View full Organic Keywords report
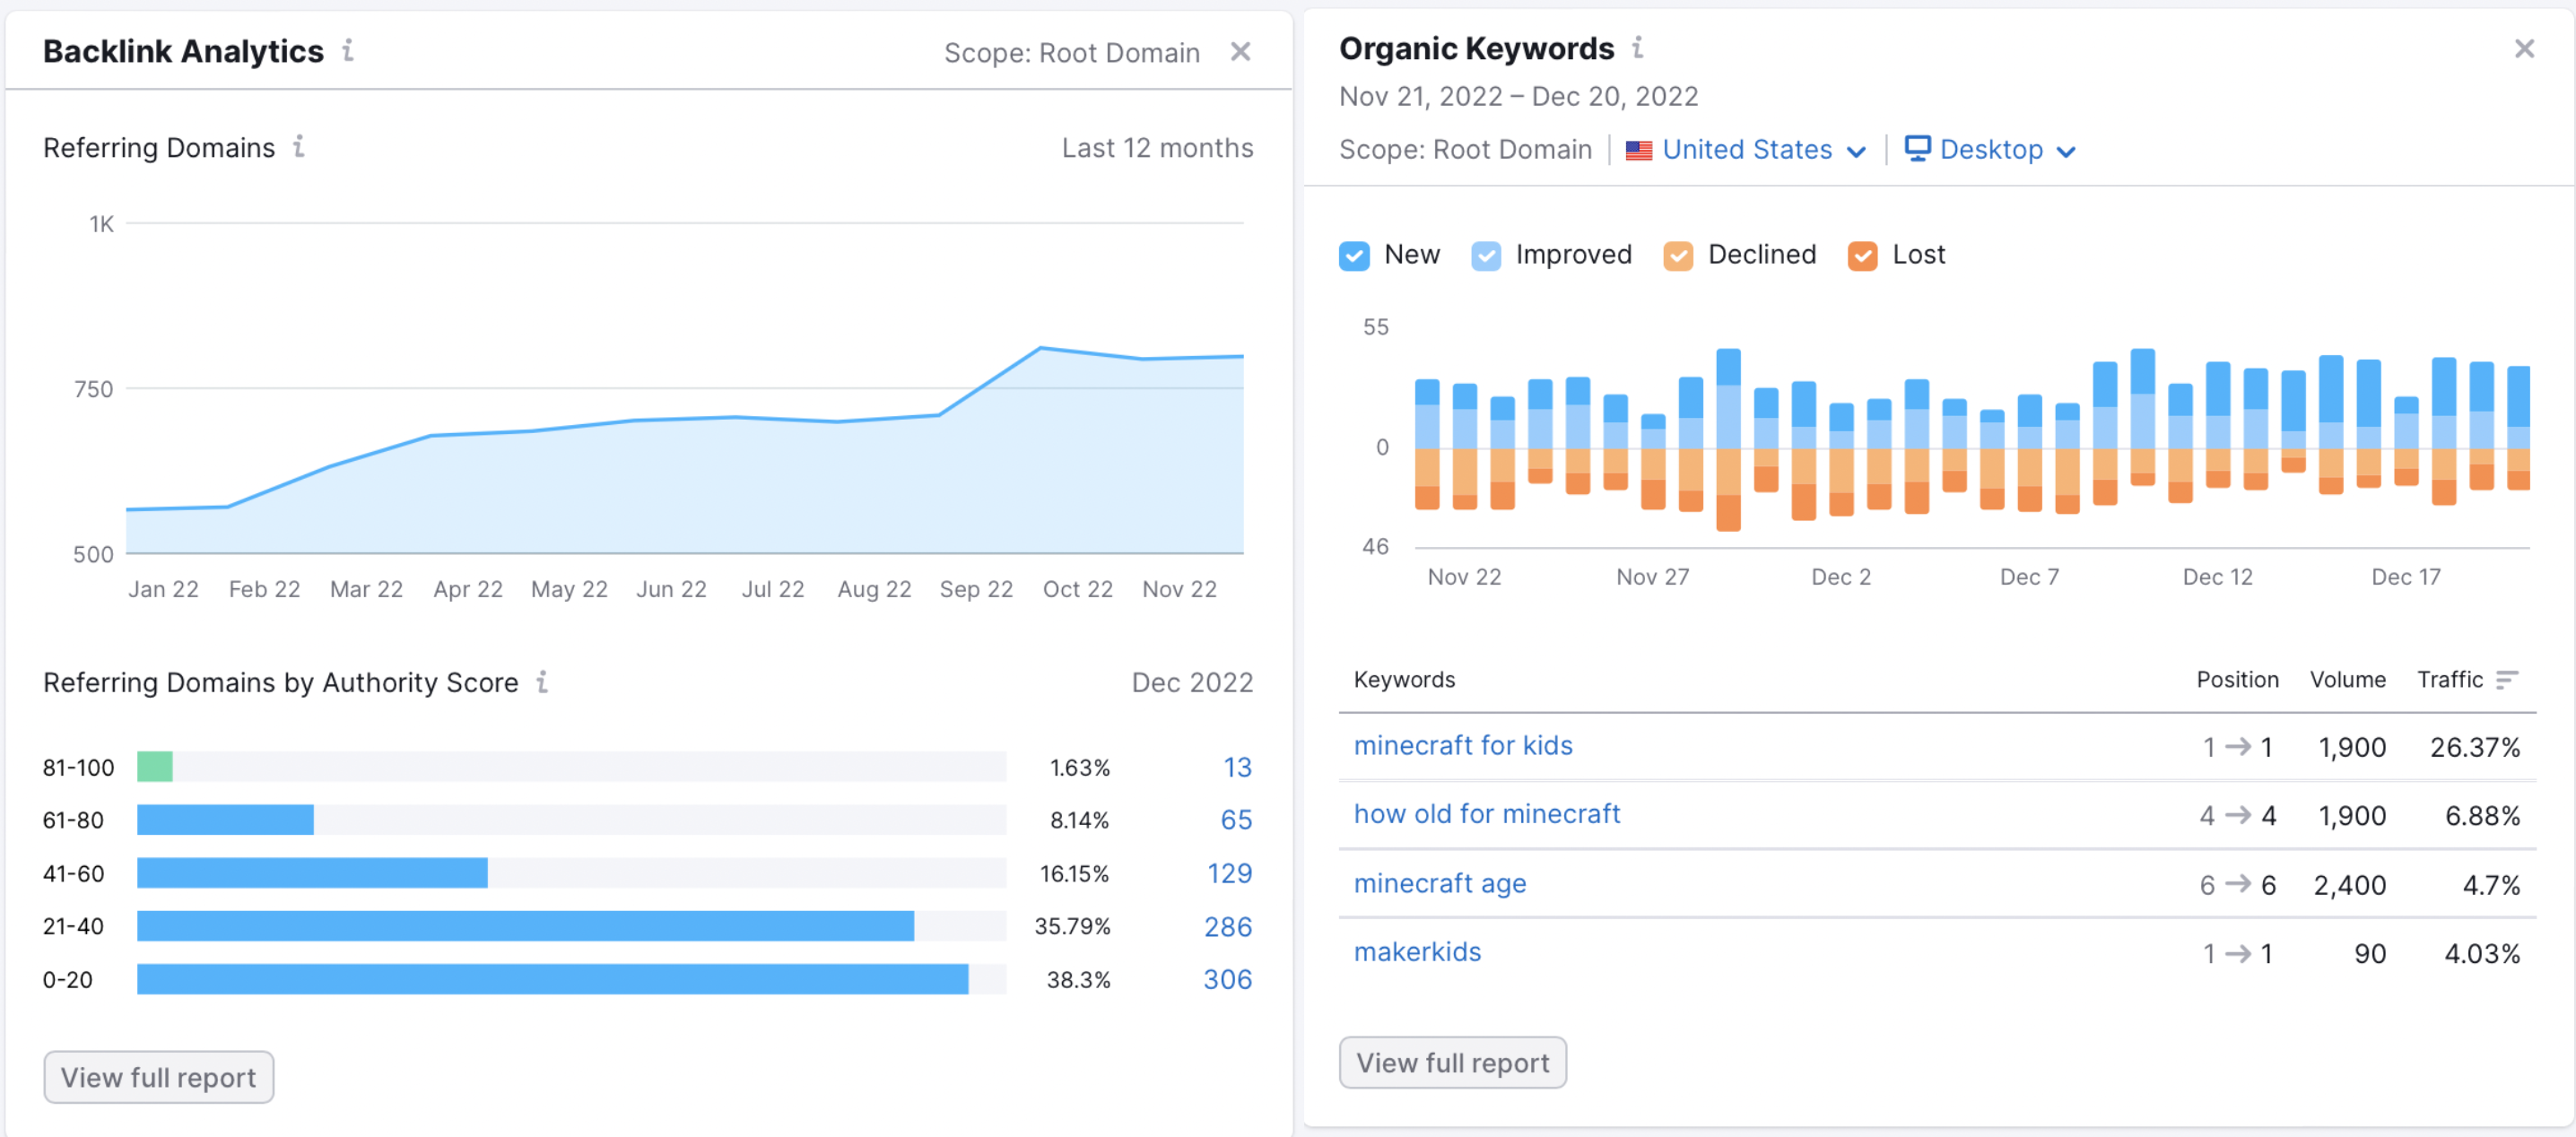Viewport: 2576px width, 1137px height. point(1452,1062)
